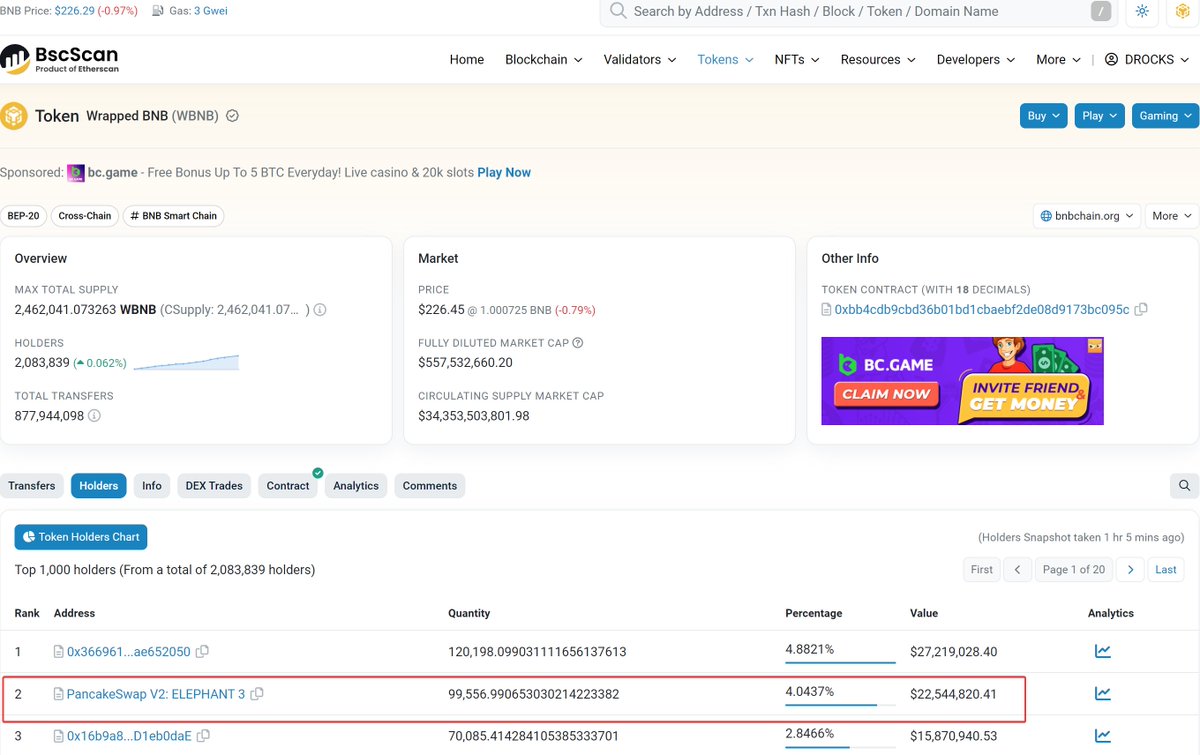This screenshot has width=1200, height=755.
Task: Click the BNB Smart Chain tag
Action: pos(173,216)
